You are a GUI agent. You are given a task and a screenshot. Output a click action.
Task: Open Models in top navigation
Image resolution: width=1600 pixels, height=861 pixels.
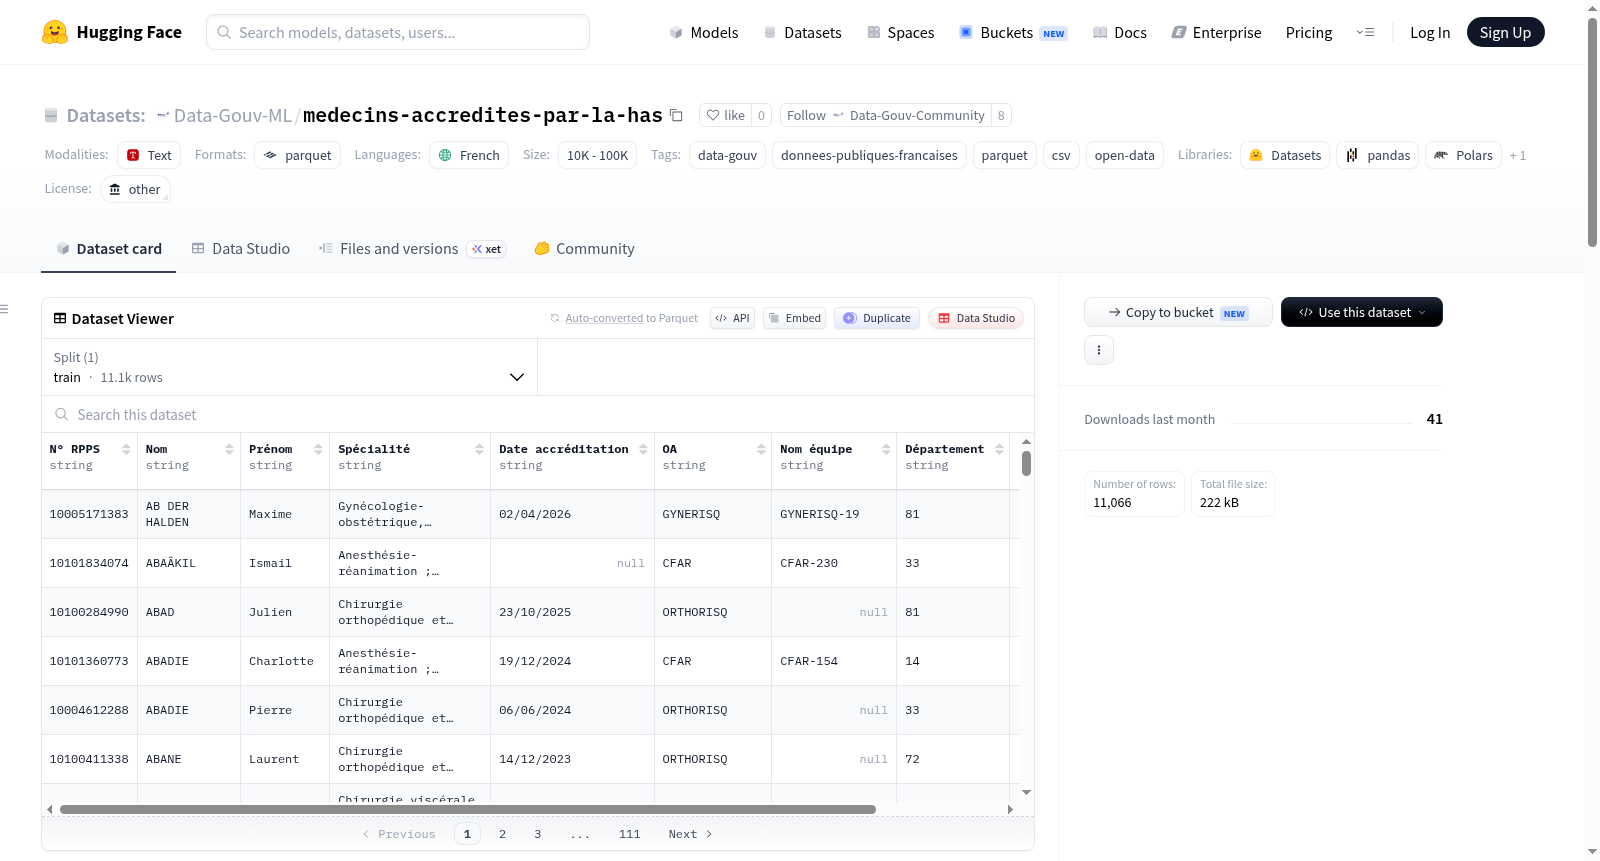click(704, 32)
